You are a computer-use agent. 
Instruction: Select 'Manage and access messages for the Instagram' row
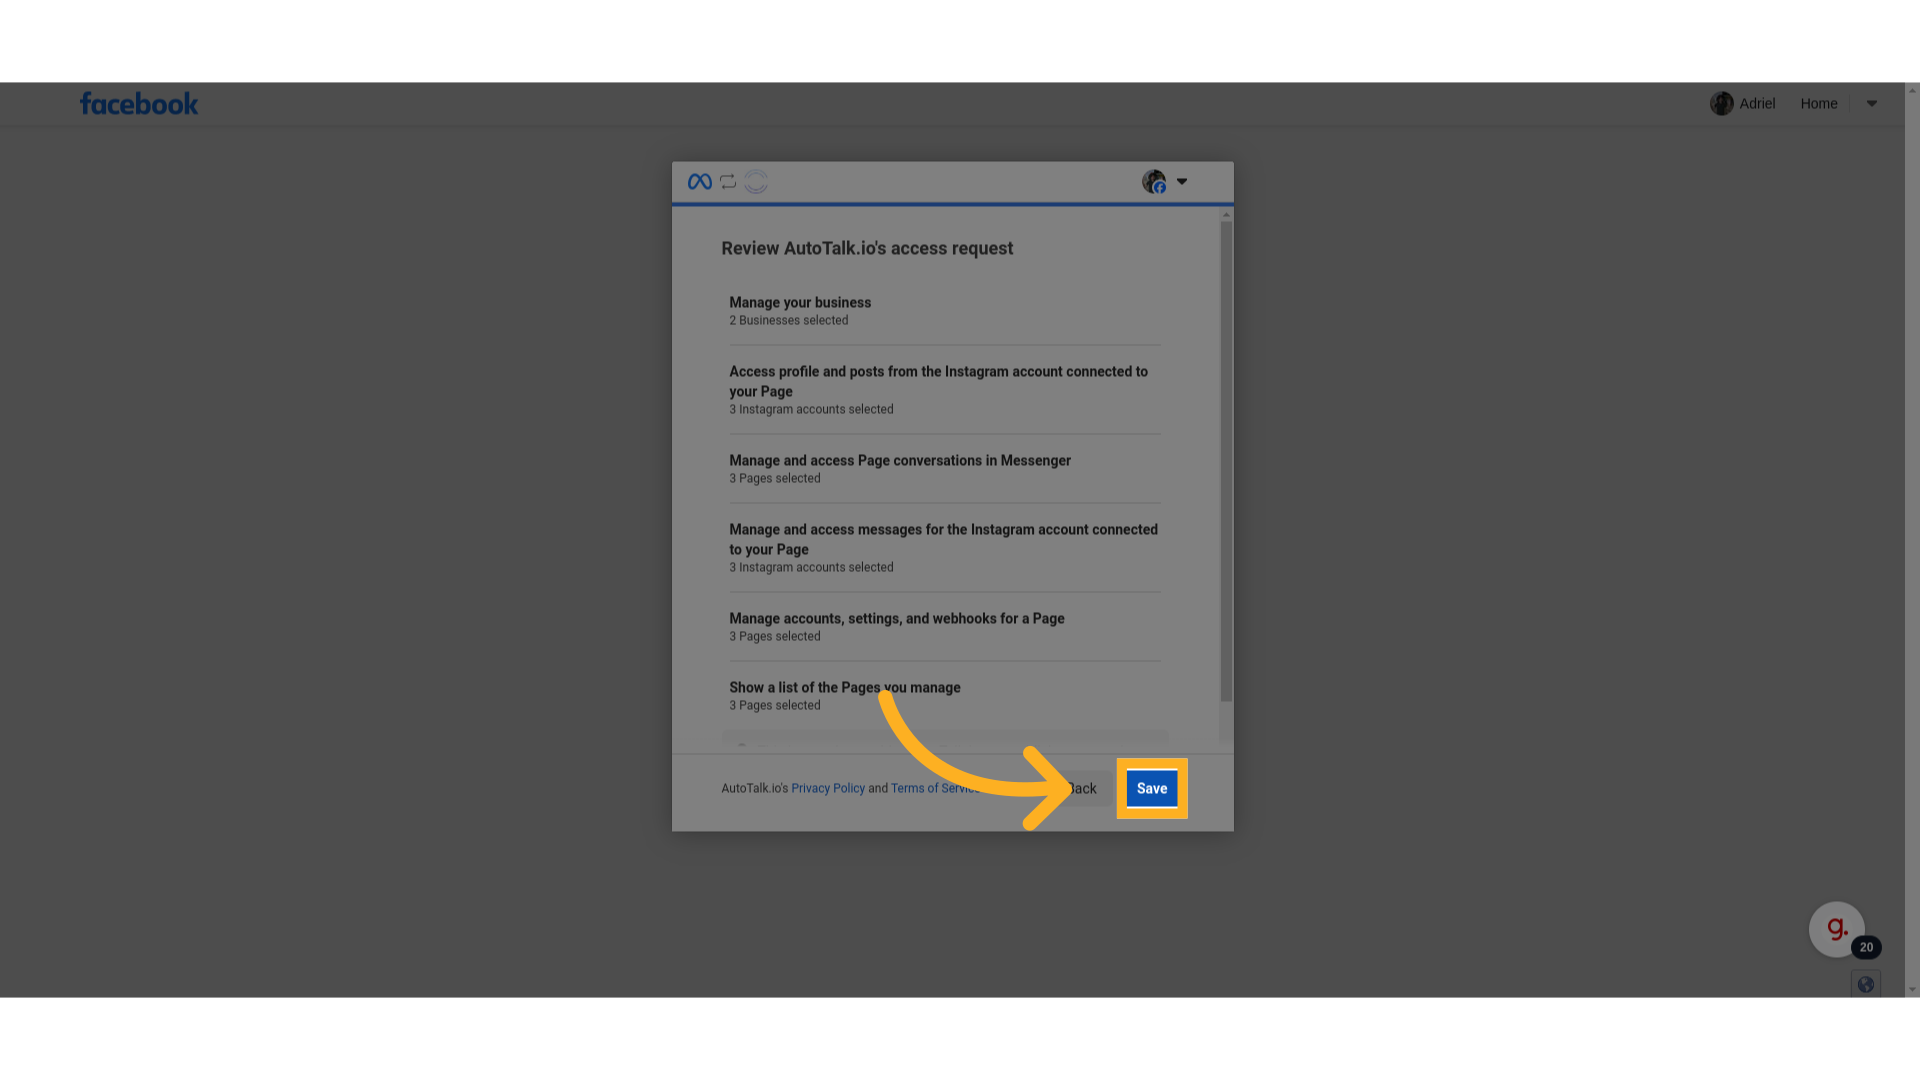pyautogui.click(x=945, y=547)
